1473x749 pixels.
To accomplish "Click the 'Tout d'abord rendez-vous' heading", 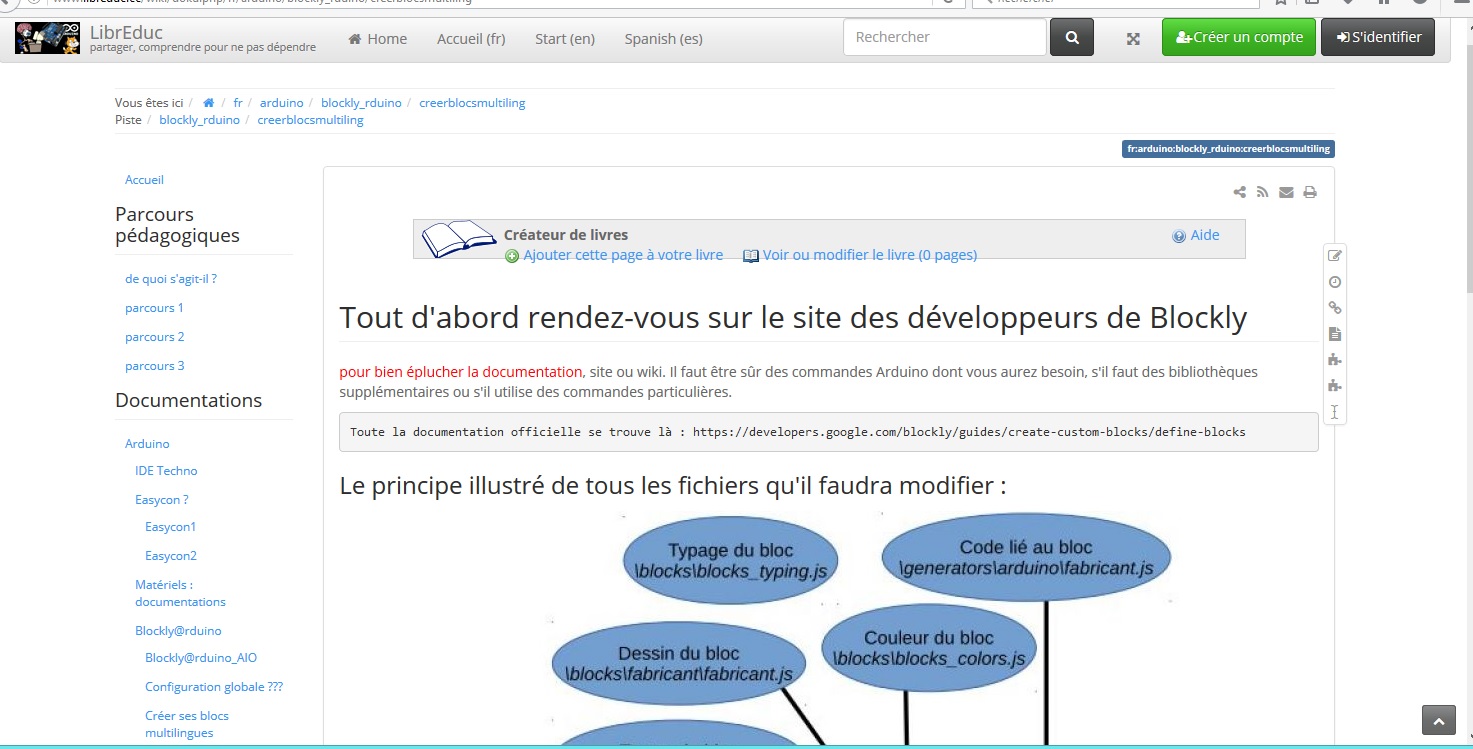I will click(793, 318).
